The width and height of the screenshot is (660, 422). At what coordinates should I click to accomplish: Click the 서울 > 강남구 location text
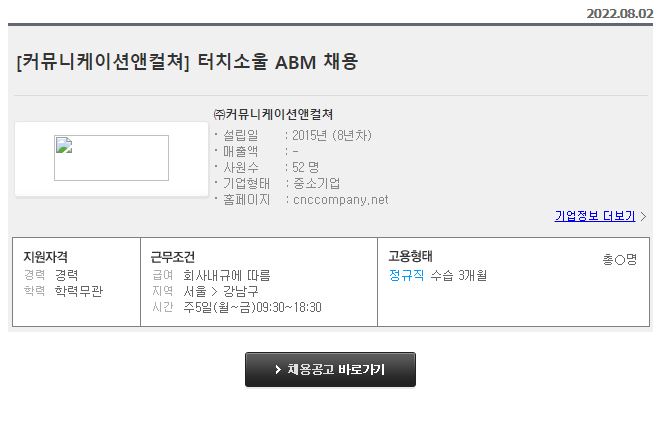pos(221,291)
